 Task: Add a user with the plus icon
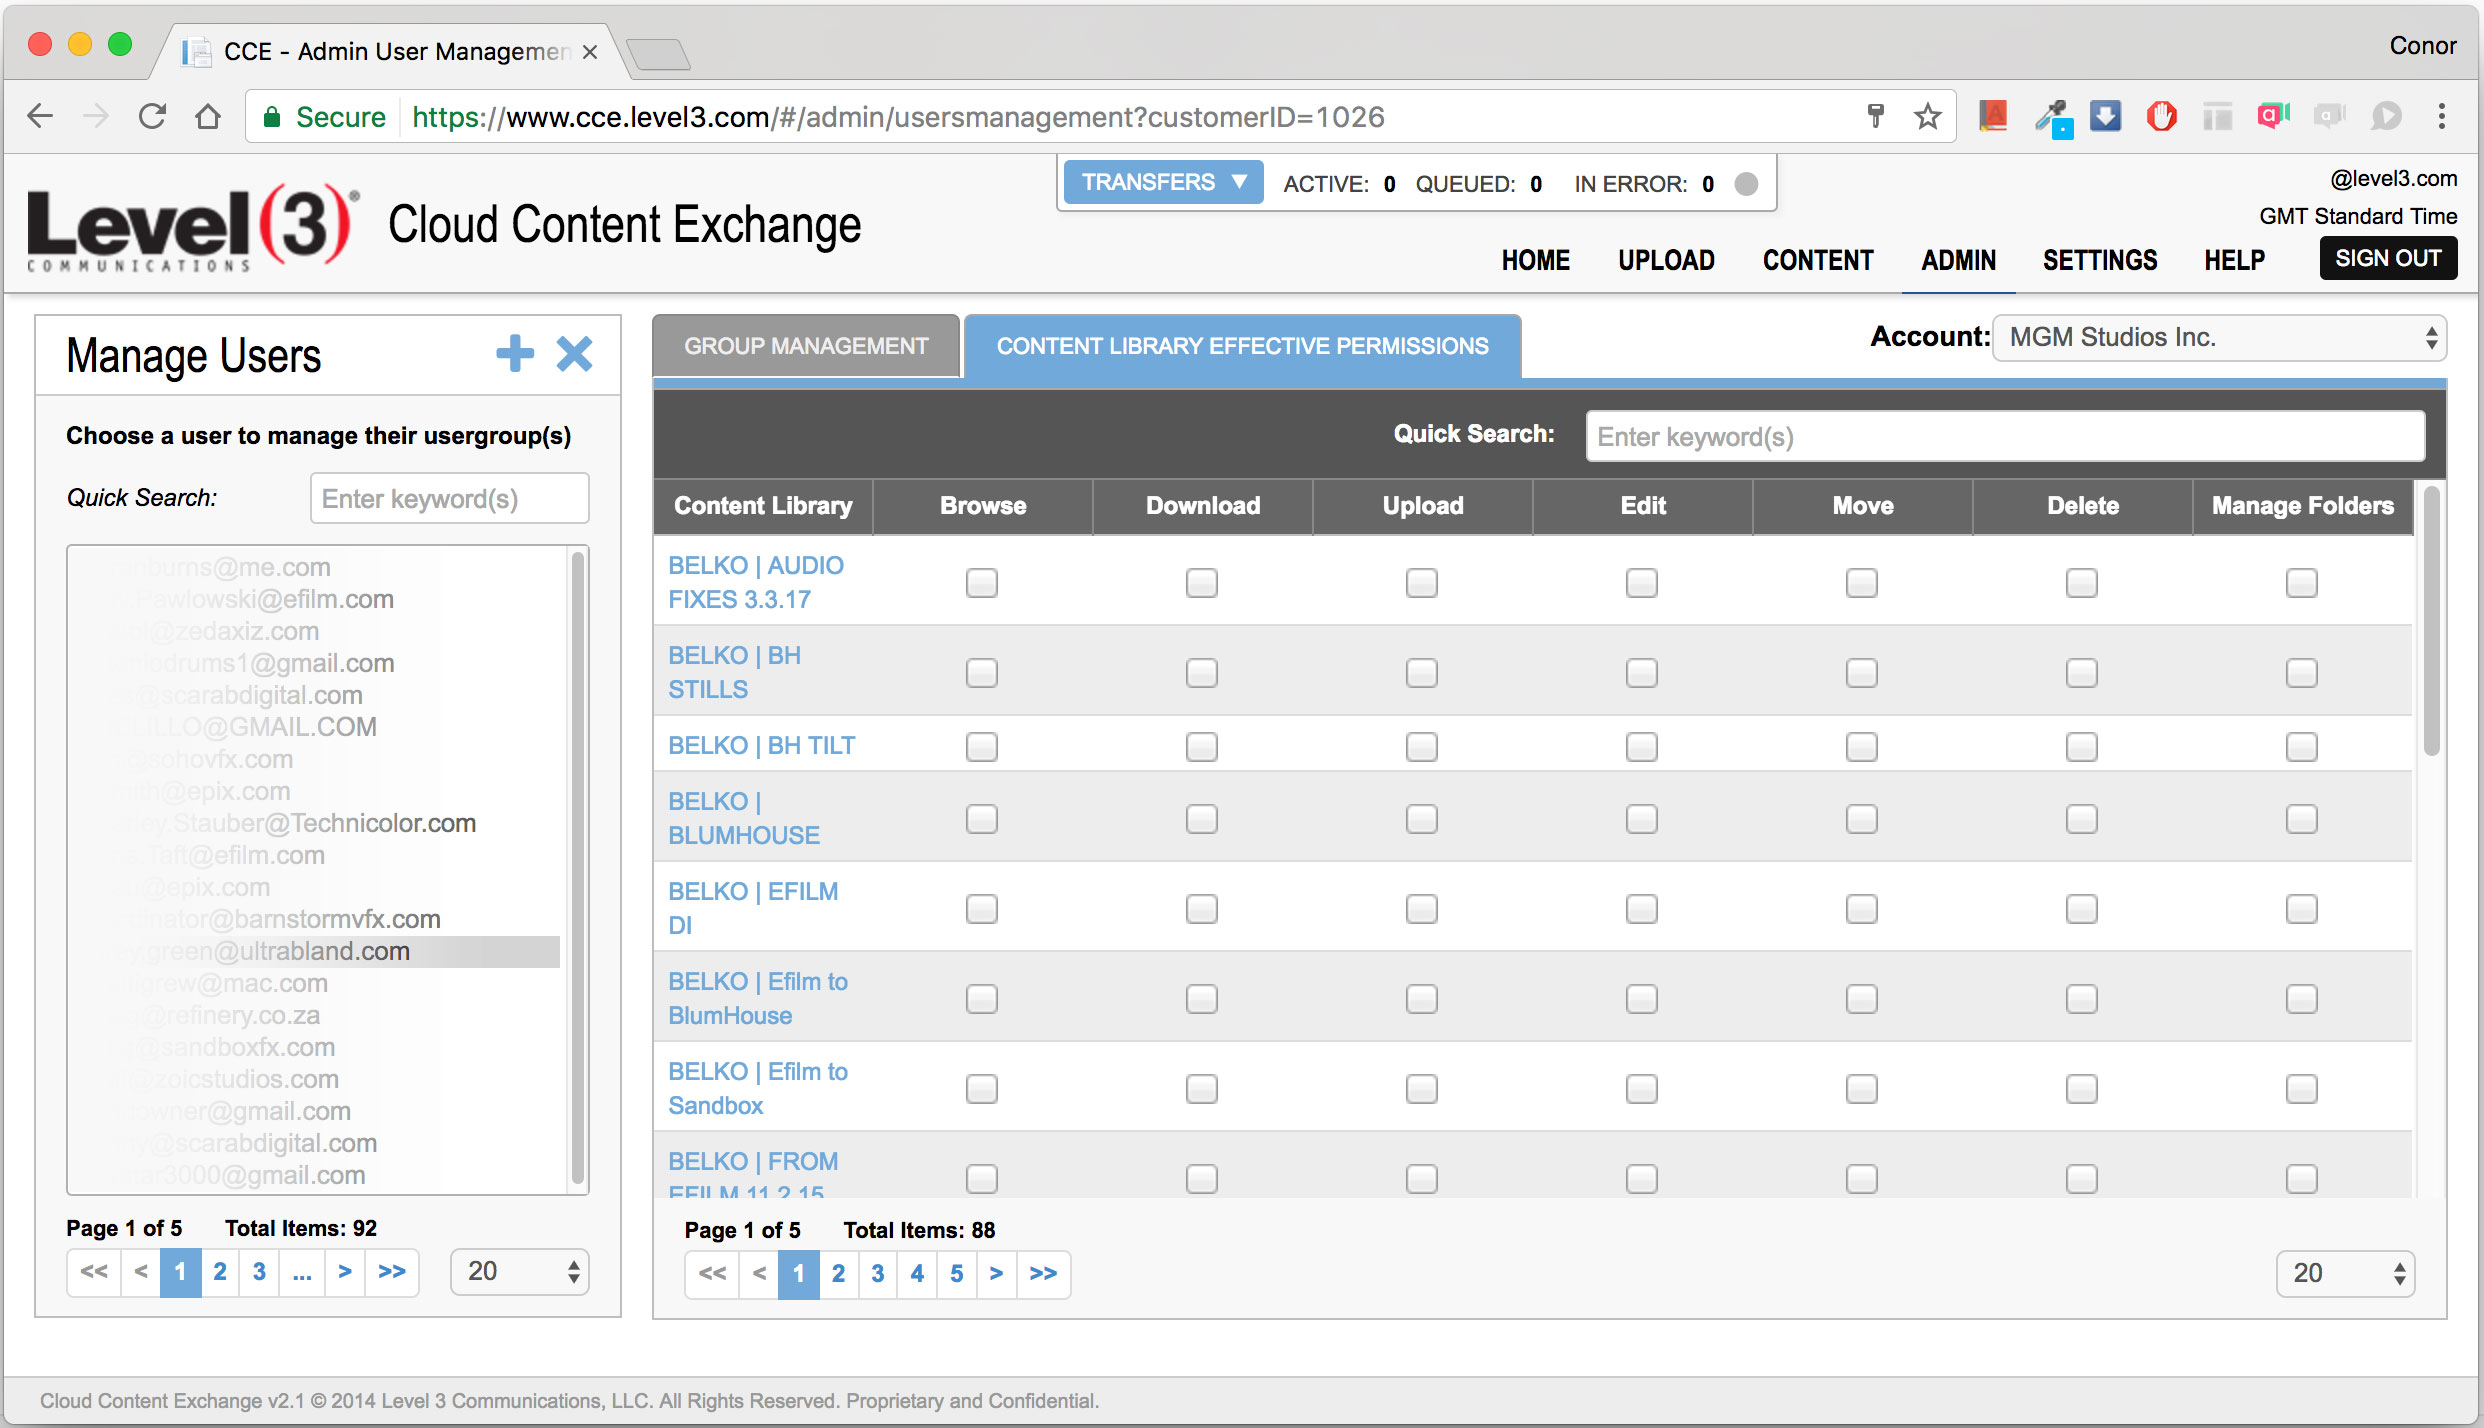tap(515, 353)
